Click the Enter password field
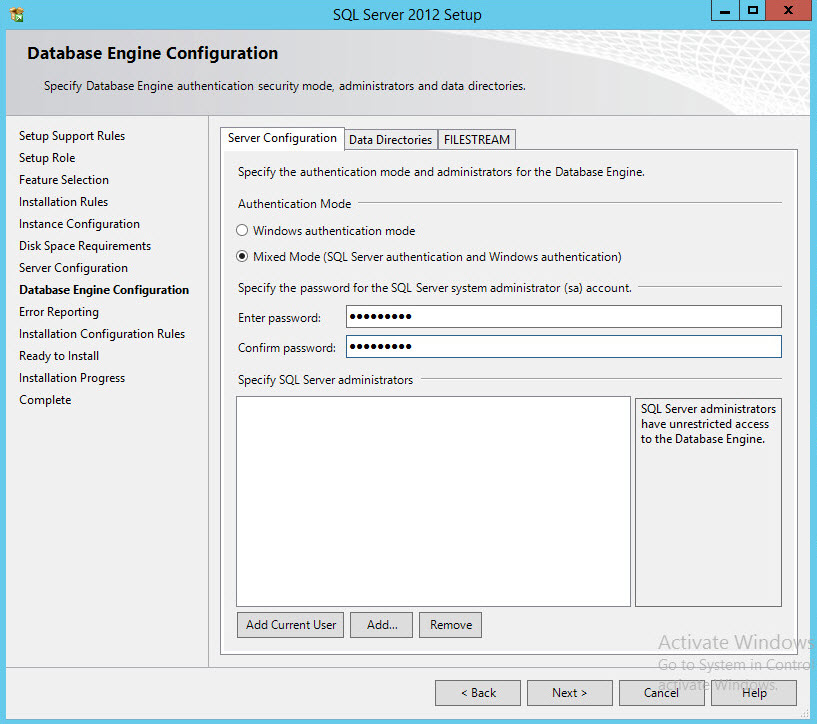The image size is (817, 724). pos(563,317)
